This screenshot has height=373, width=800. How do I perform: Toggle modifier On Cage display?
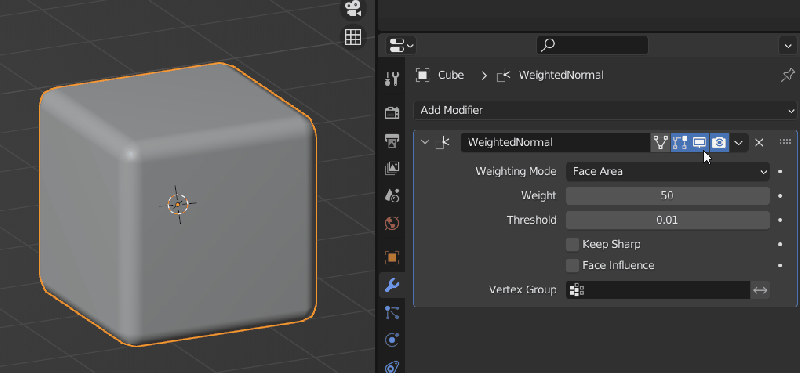coord(660,142)
